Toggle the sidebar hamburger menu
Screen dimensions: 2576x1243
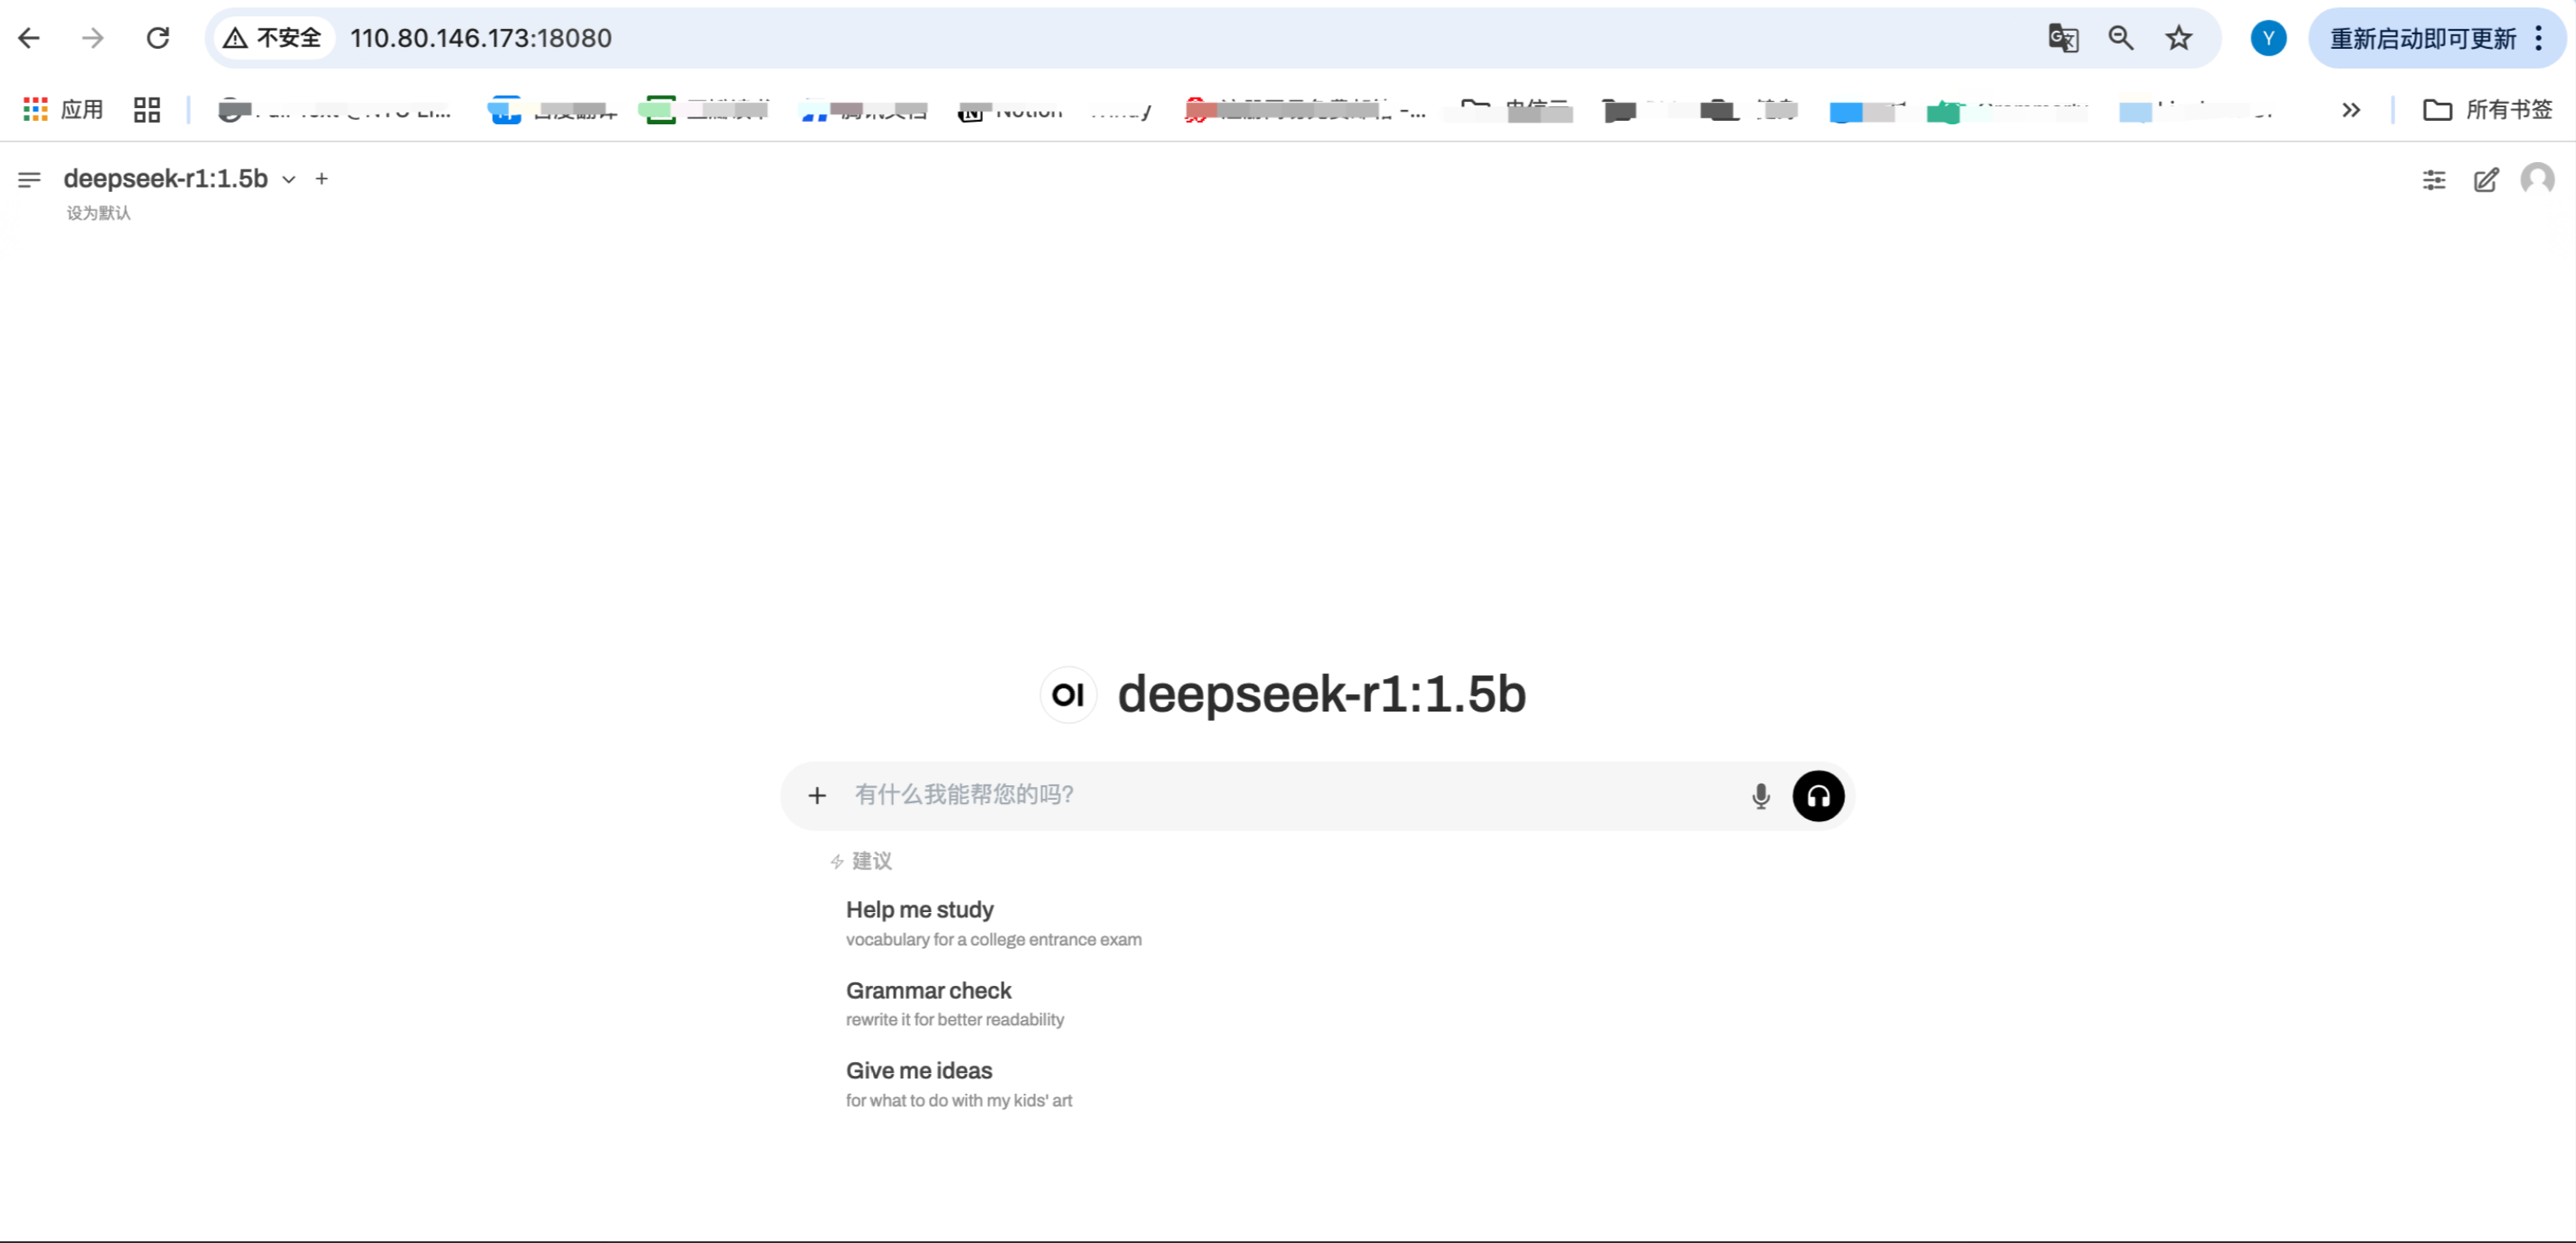[29, 179]
